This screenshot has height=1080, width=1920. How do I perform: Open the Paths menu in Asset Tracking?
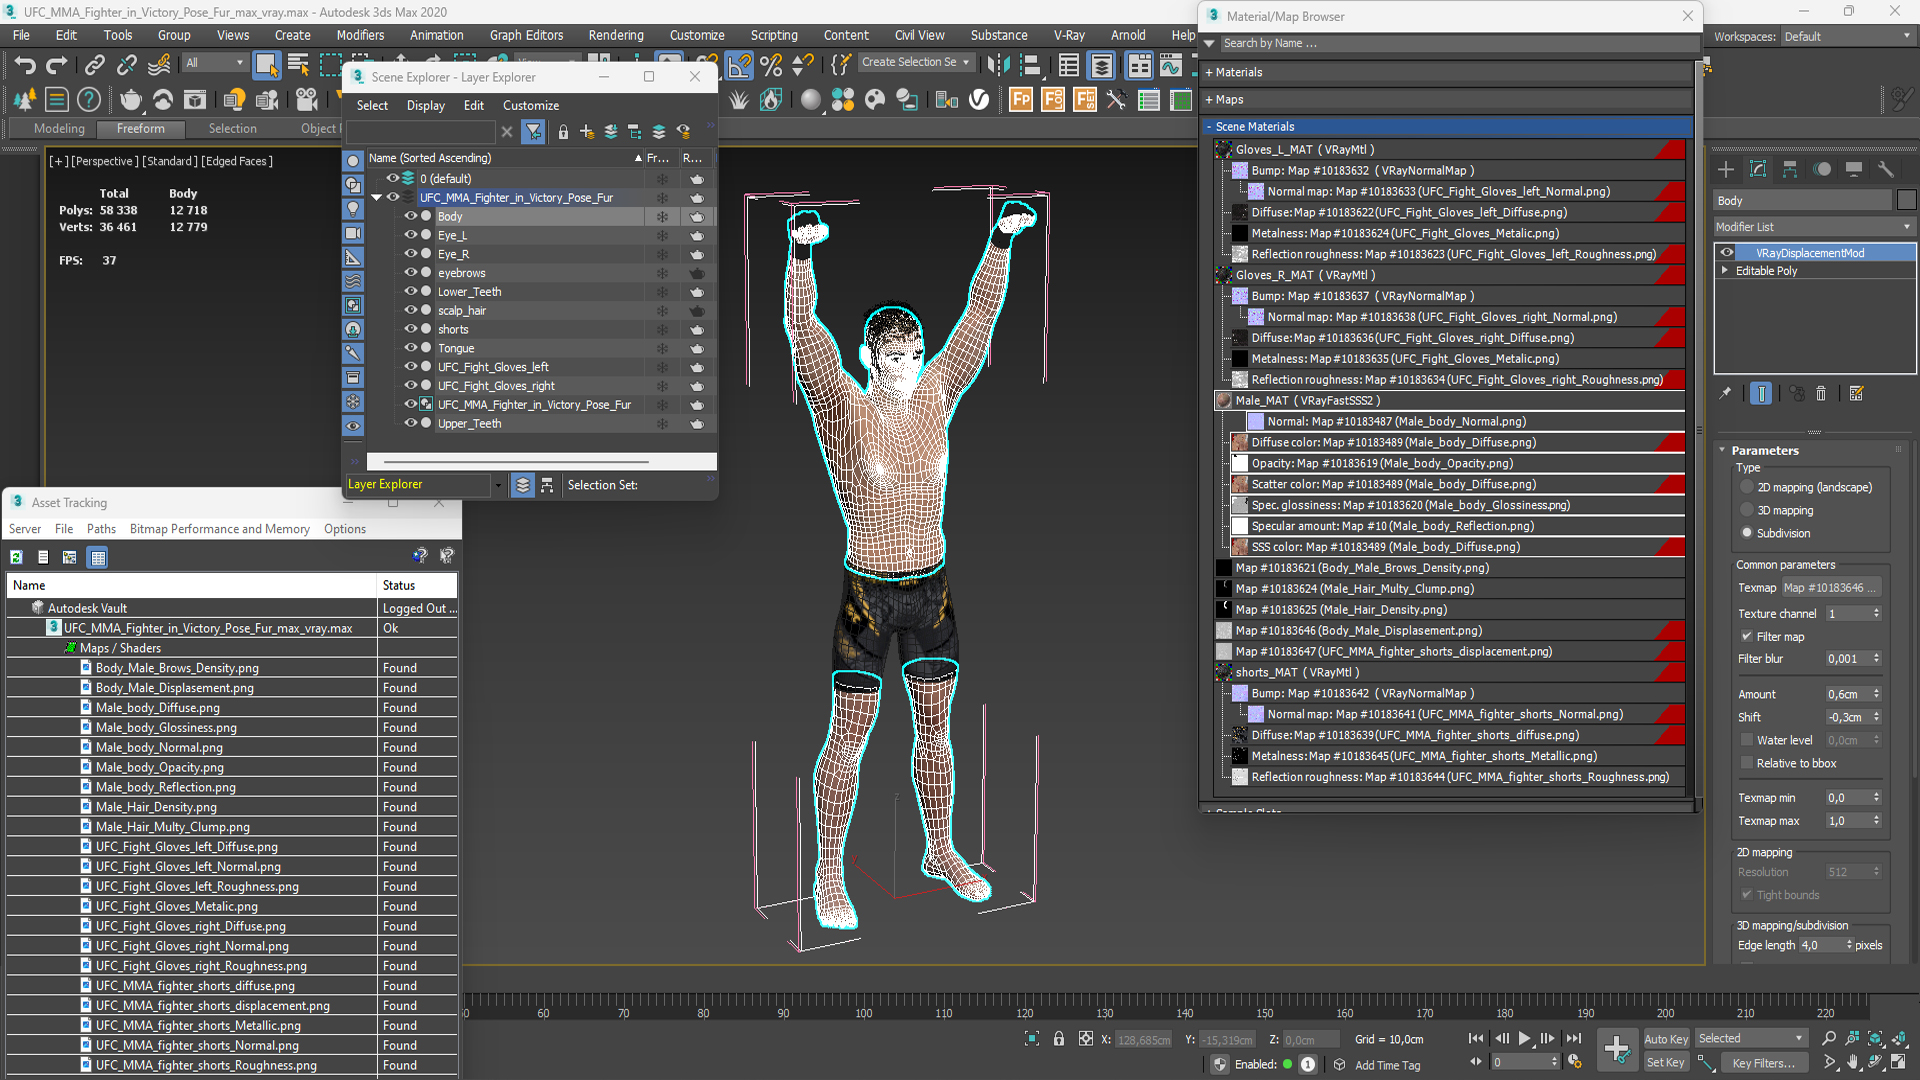pos(101,529)
